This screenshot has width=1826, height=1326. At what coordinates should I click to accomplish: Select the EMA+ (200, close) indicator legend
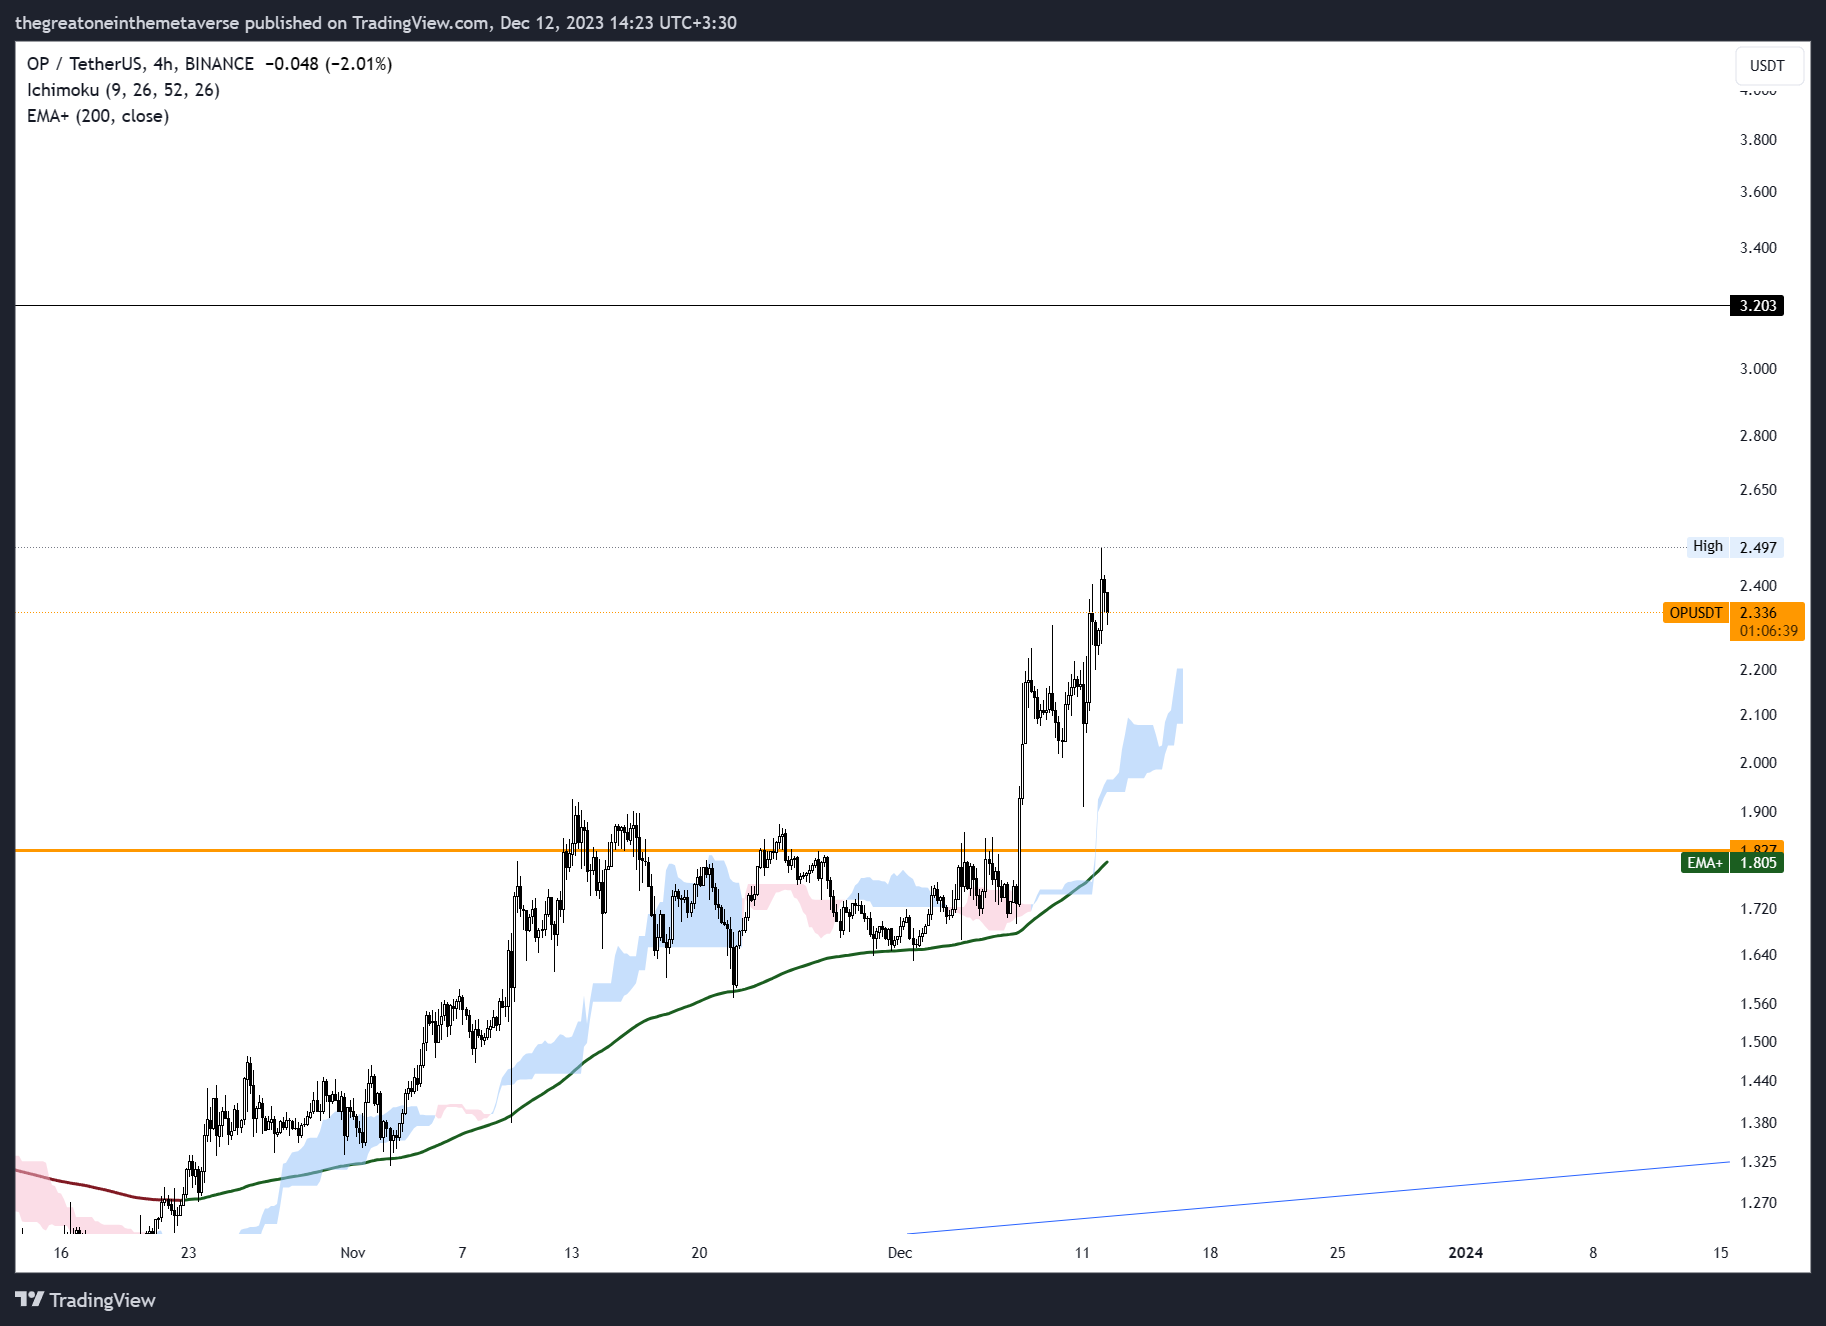click(x=98, y=116)
